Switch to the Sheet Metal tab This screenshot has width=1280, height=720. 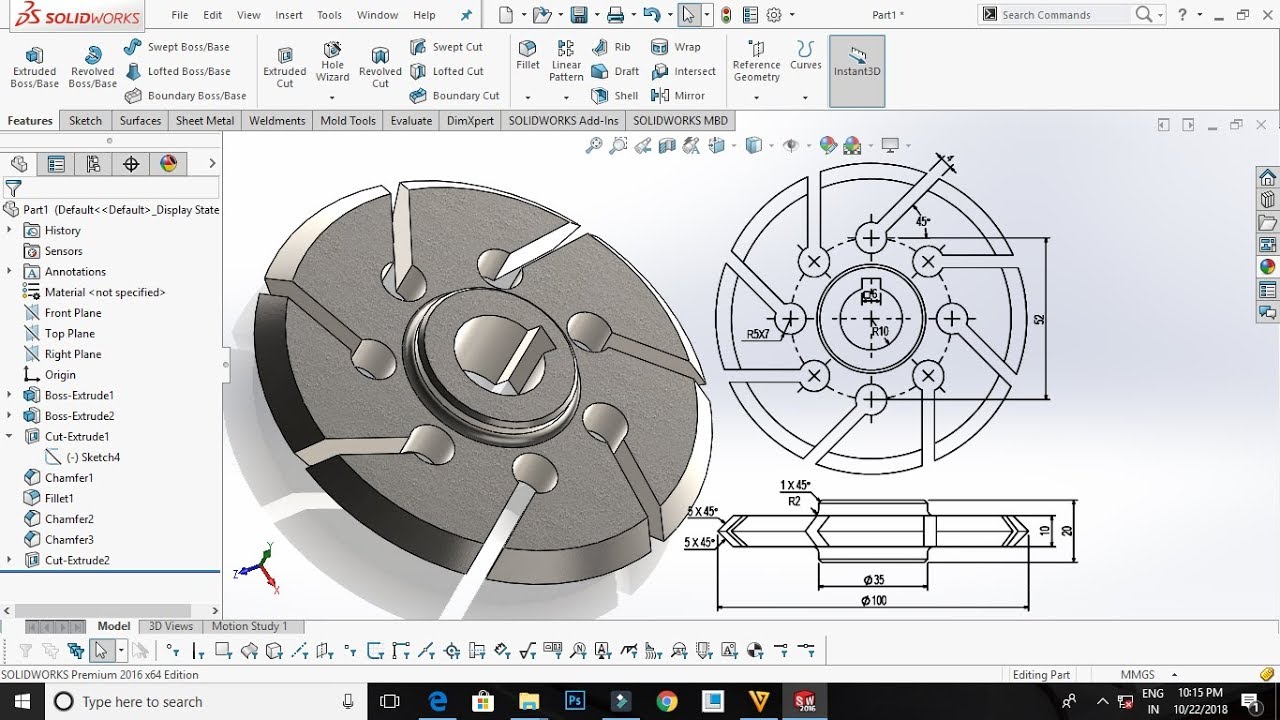tap(205, 121)
